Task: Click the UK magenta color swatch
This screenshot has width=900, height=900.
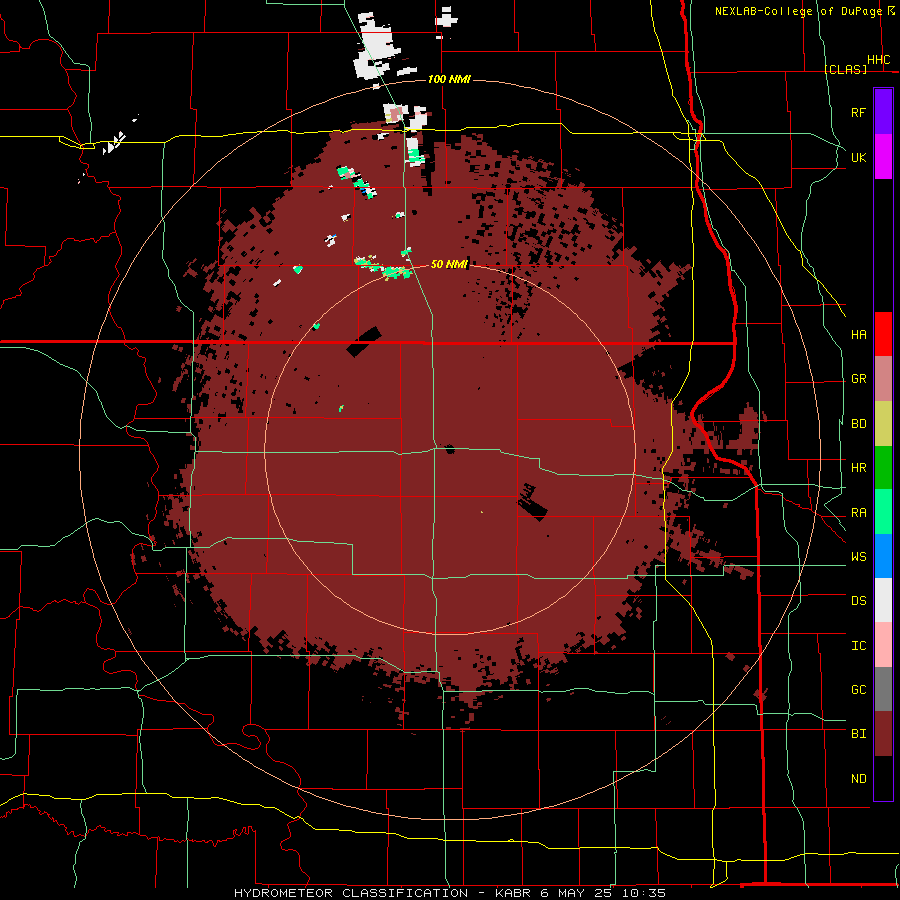Action: tap(883, 157)
